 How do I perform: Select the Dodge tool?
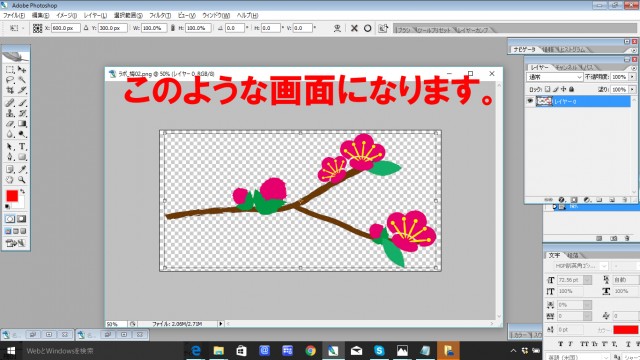coord(22,133)
